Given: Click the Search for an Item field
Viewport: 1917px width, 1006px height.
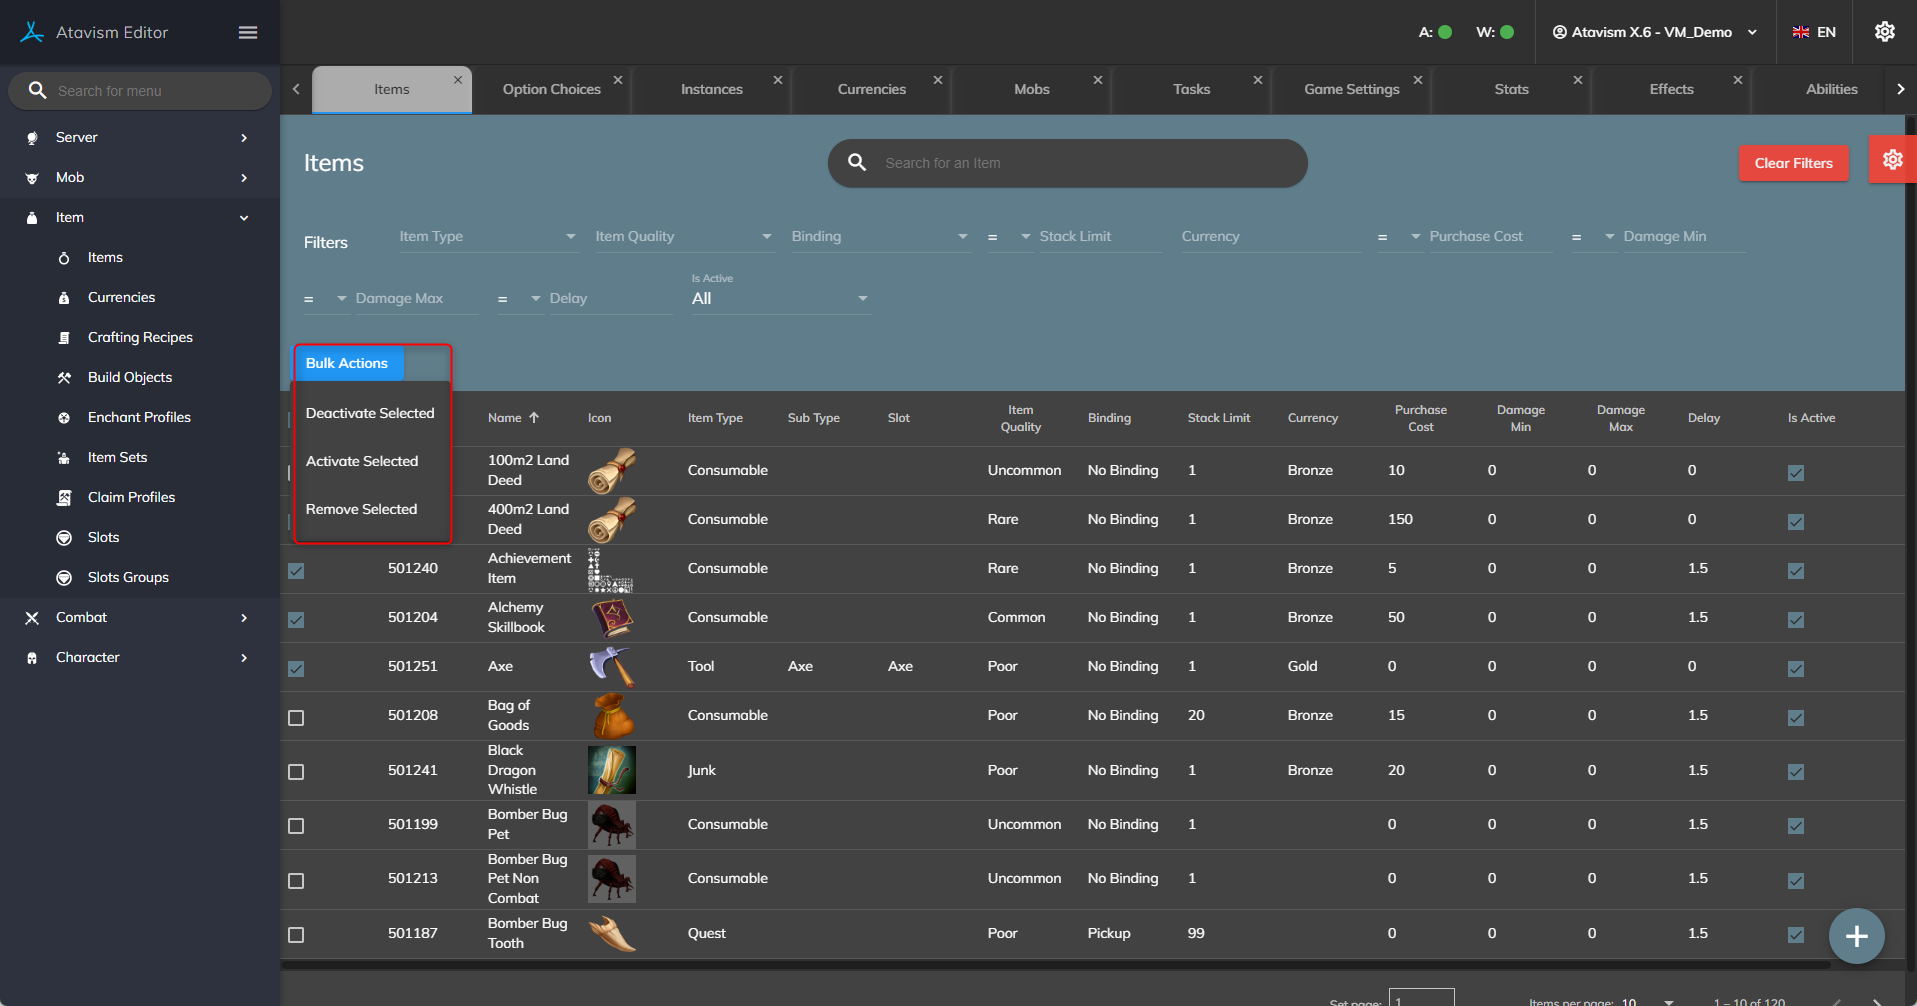Looking at the screenshot, I should coord(1080,163).
